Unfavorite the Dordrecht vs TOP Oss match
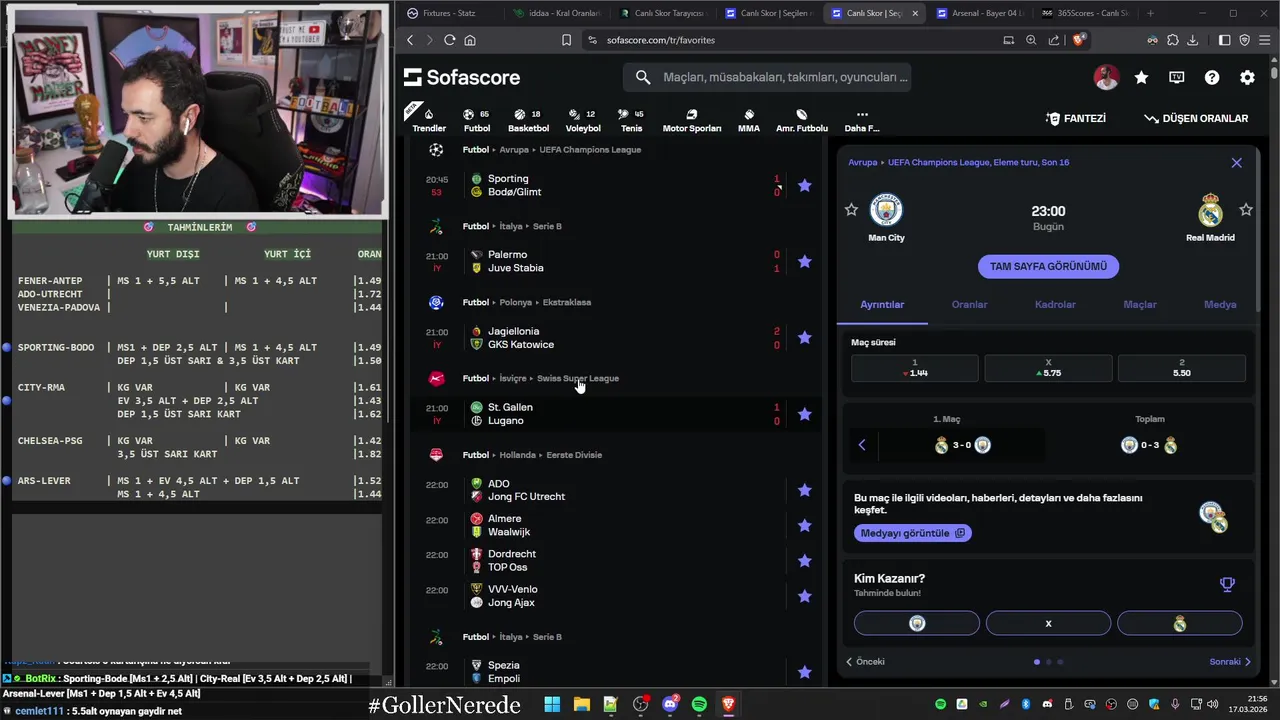The image size is (1280, 720). 804,560
